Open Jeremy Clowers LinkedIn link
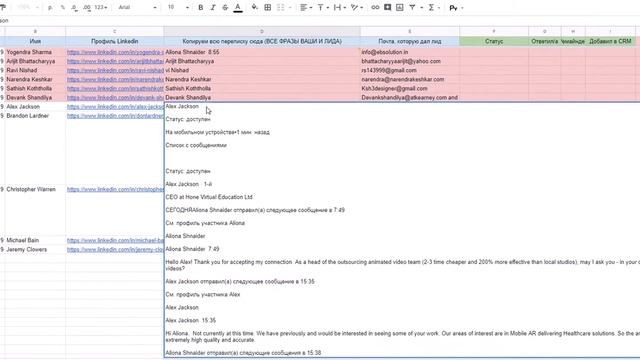Screen dimensions: 640x360 [x=115, y=249]
